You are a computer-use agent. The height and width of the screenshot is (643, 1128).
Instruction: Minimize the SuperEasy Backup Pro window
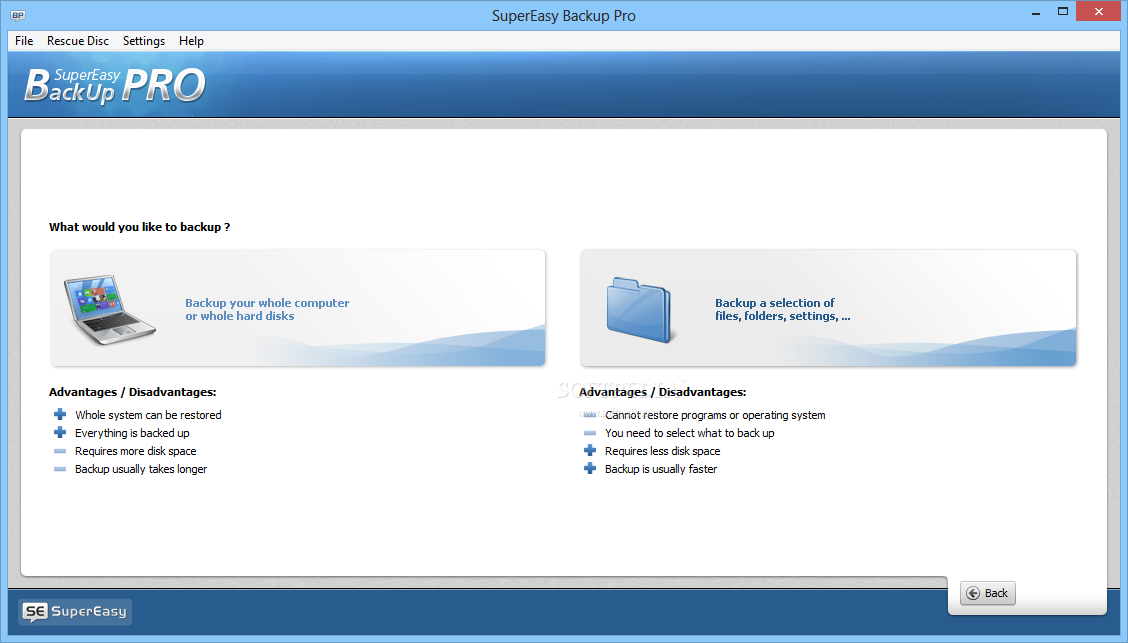[1036, 12]
